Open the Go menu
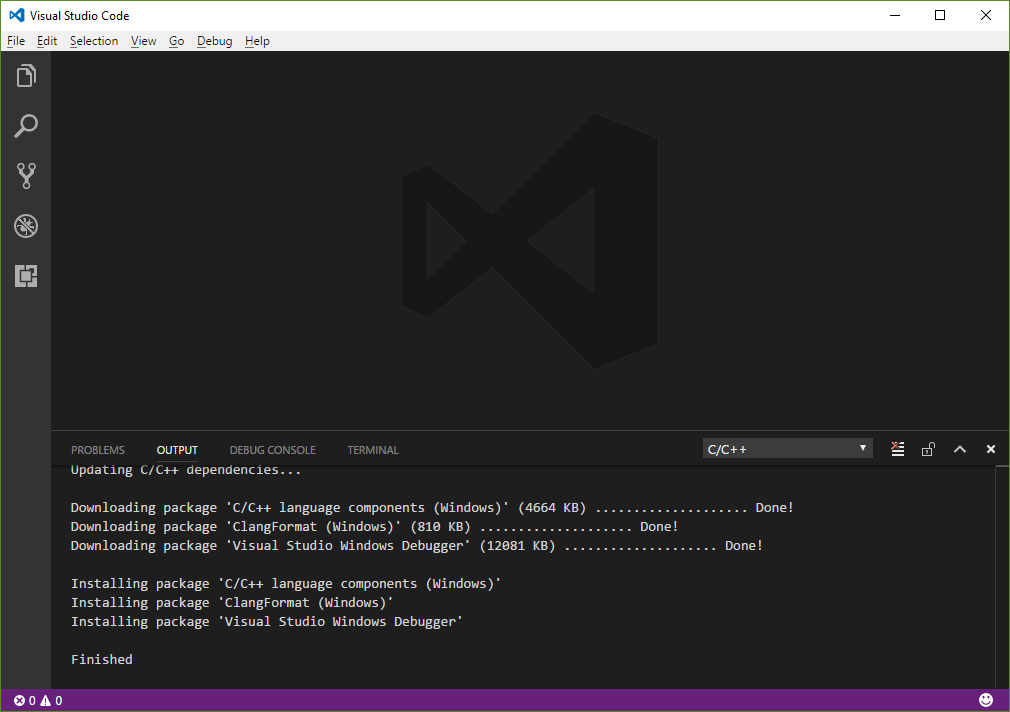 pos(176,41)
